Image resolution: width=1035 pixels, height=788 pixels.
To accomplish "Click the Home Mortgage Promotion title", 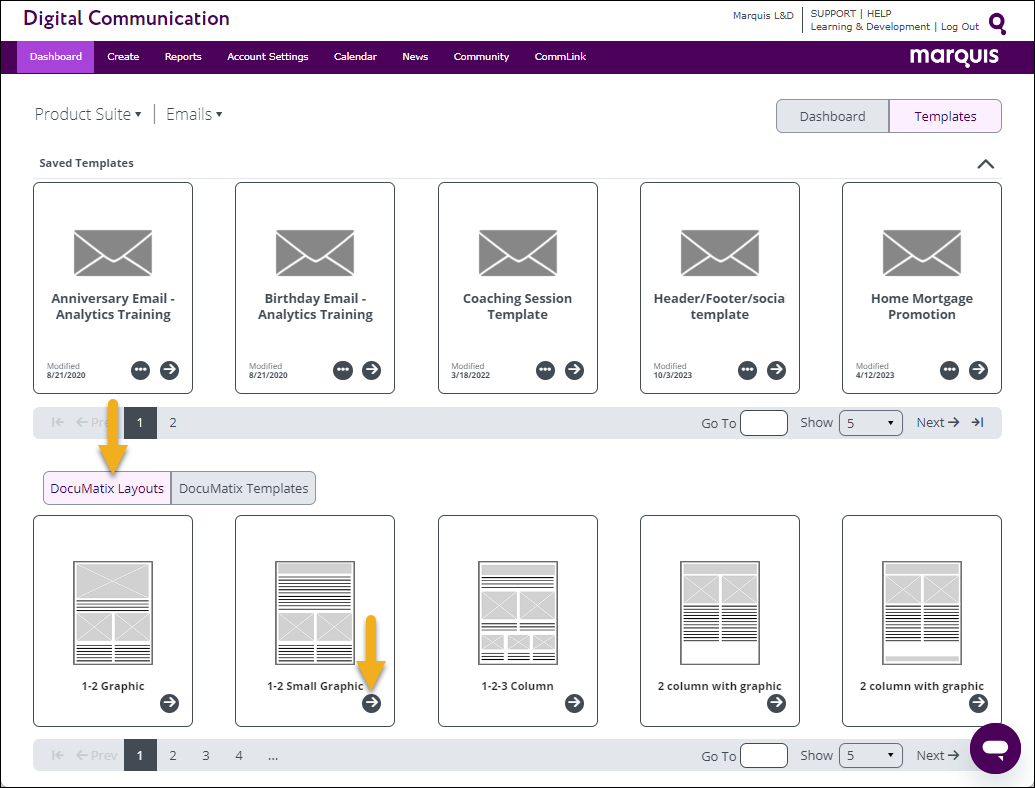I will (x=921, y=306).
